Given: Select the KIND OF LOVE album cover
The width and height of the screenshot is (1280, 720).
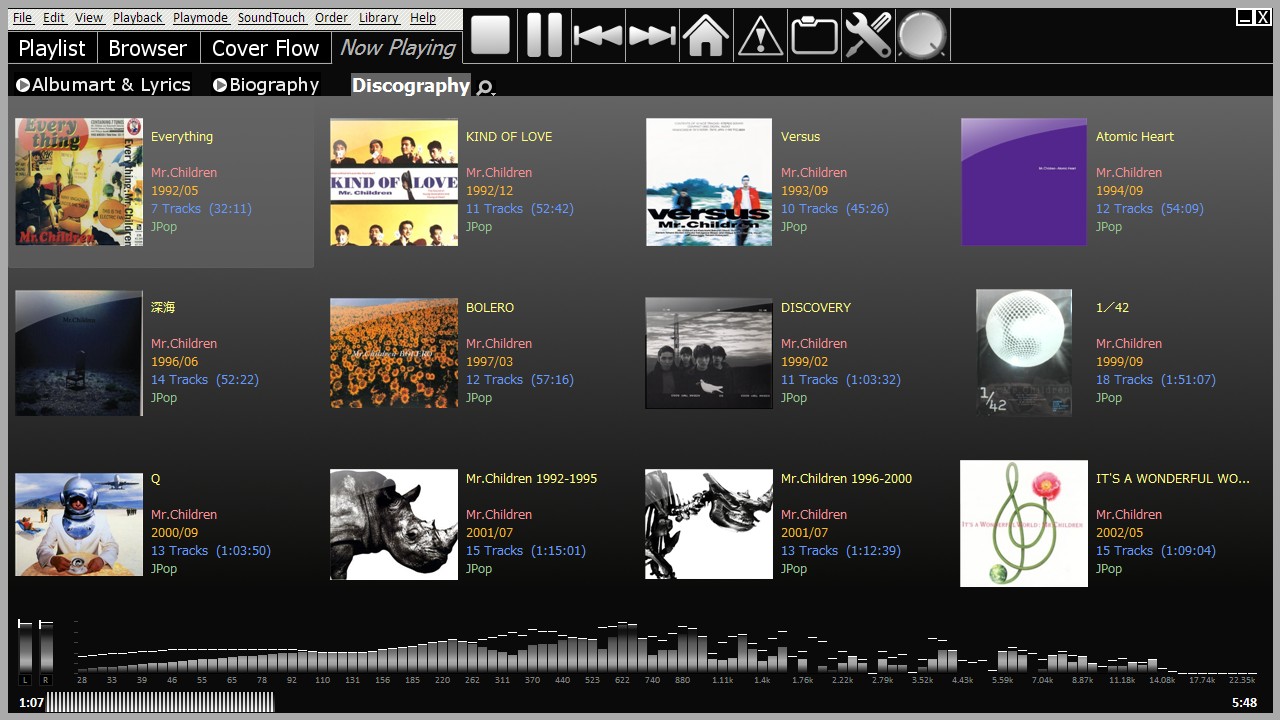Looking at the screenshot, I should [x=394, y=182].
